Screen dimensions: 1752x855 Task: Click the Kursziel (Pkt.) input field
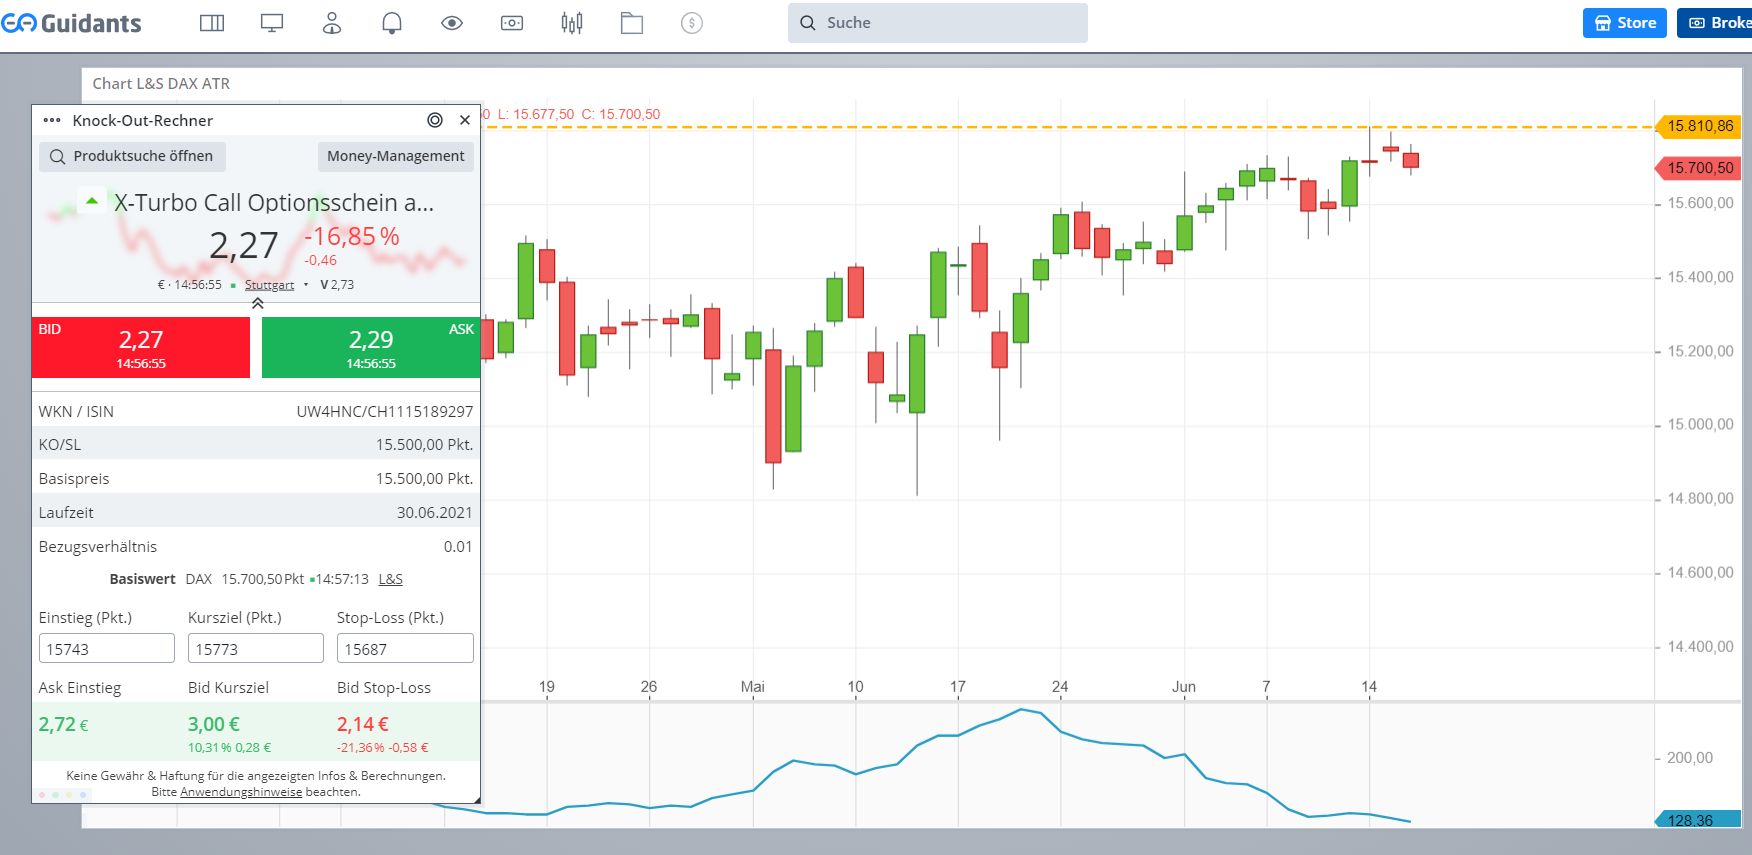(255, 649)
